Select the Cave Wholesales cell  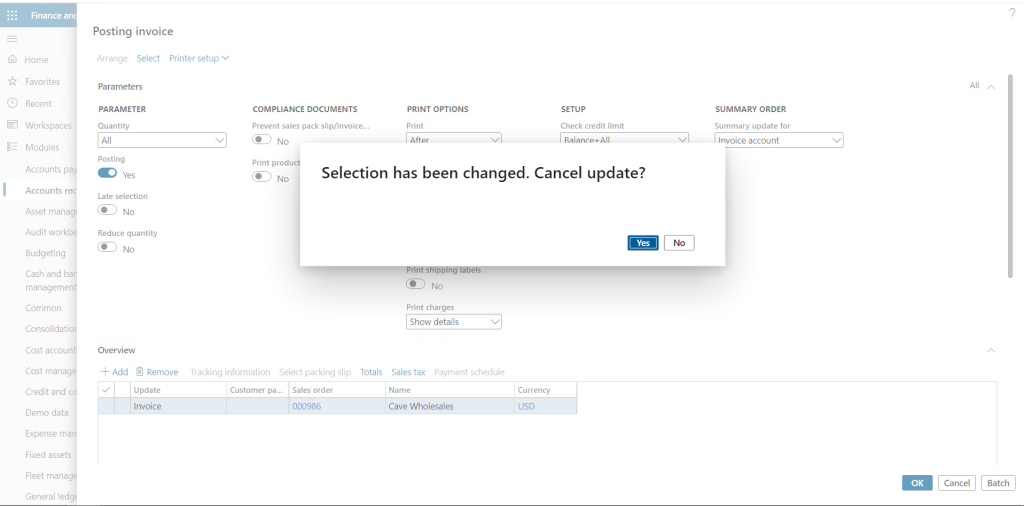pos(450,406)
